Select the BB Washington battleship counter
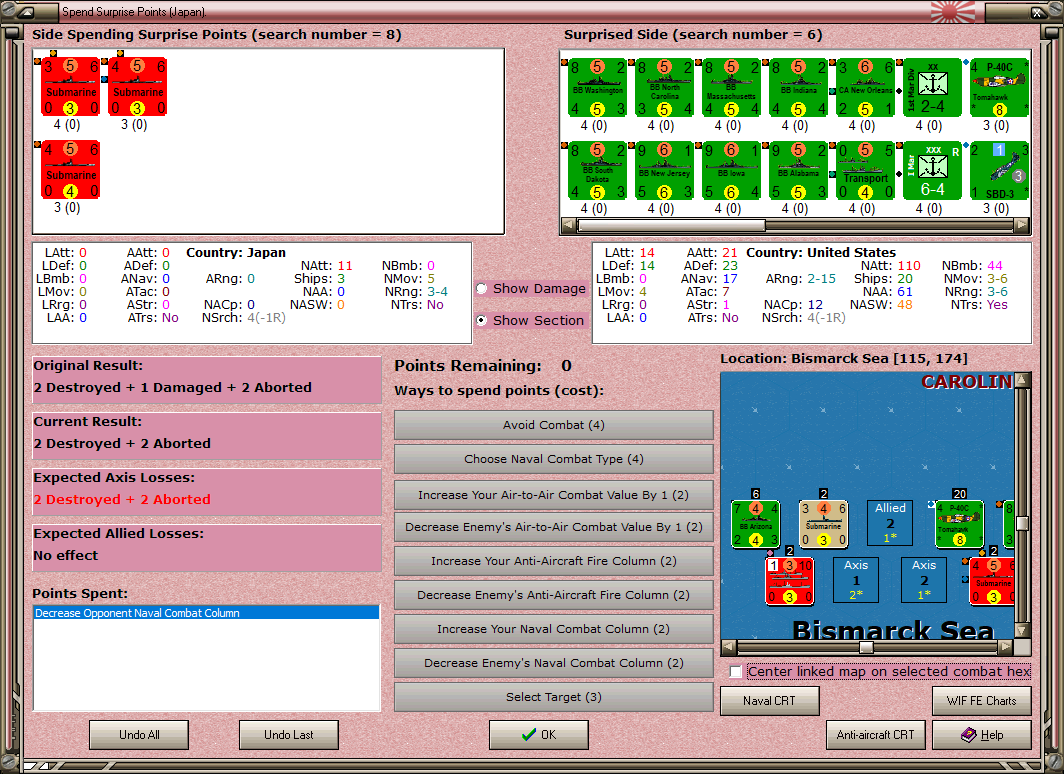The height and width of the screenshot is (774, 1064). pos(597,88)
